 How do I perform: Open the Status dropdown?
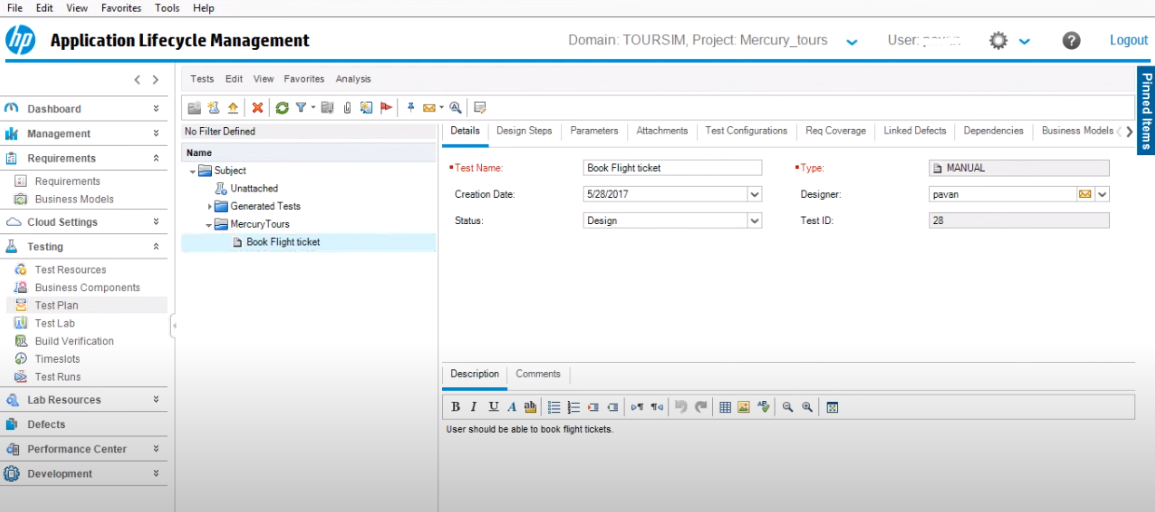(755, 220)
